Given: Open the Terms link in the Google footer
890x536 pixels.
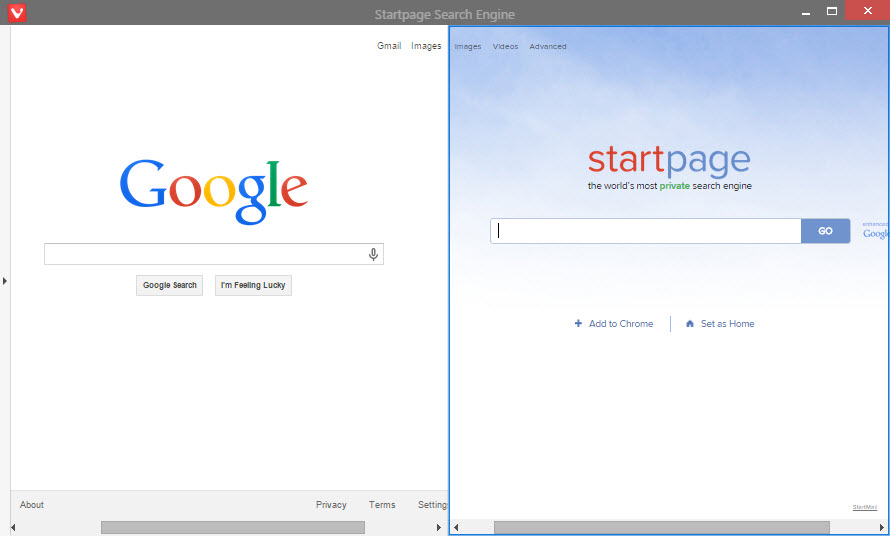Looking at the screenshot, I should tap(382, 505).
